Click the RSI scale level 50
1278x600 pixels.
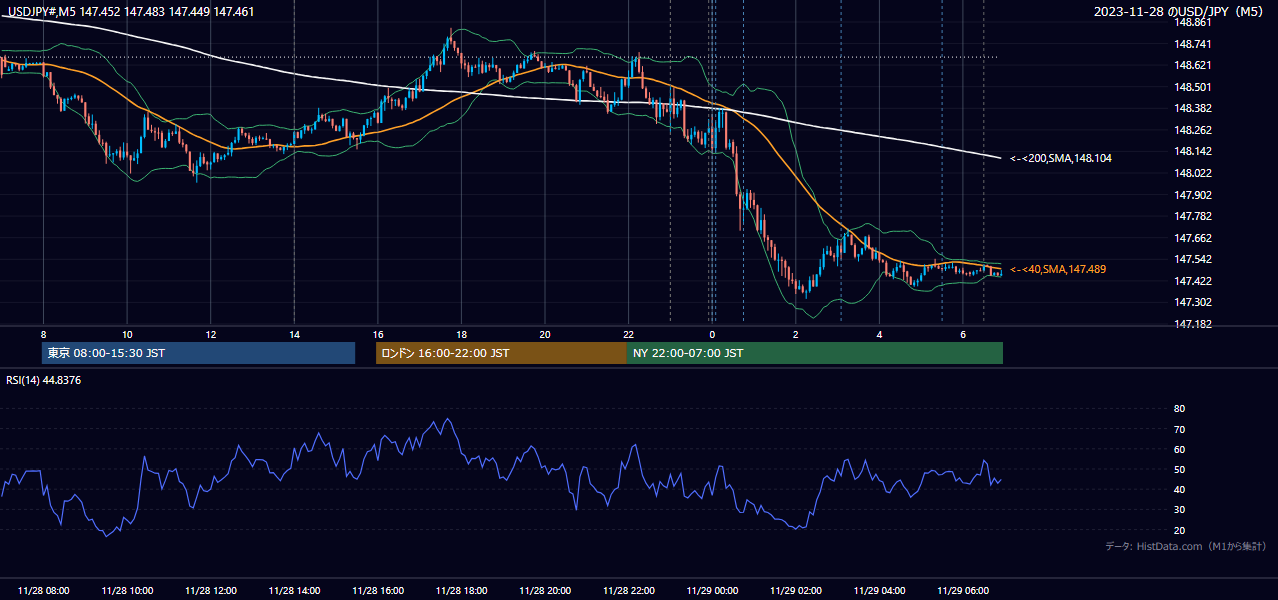[x=1179, y=469]
